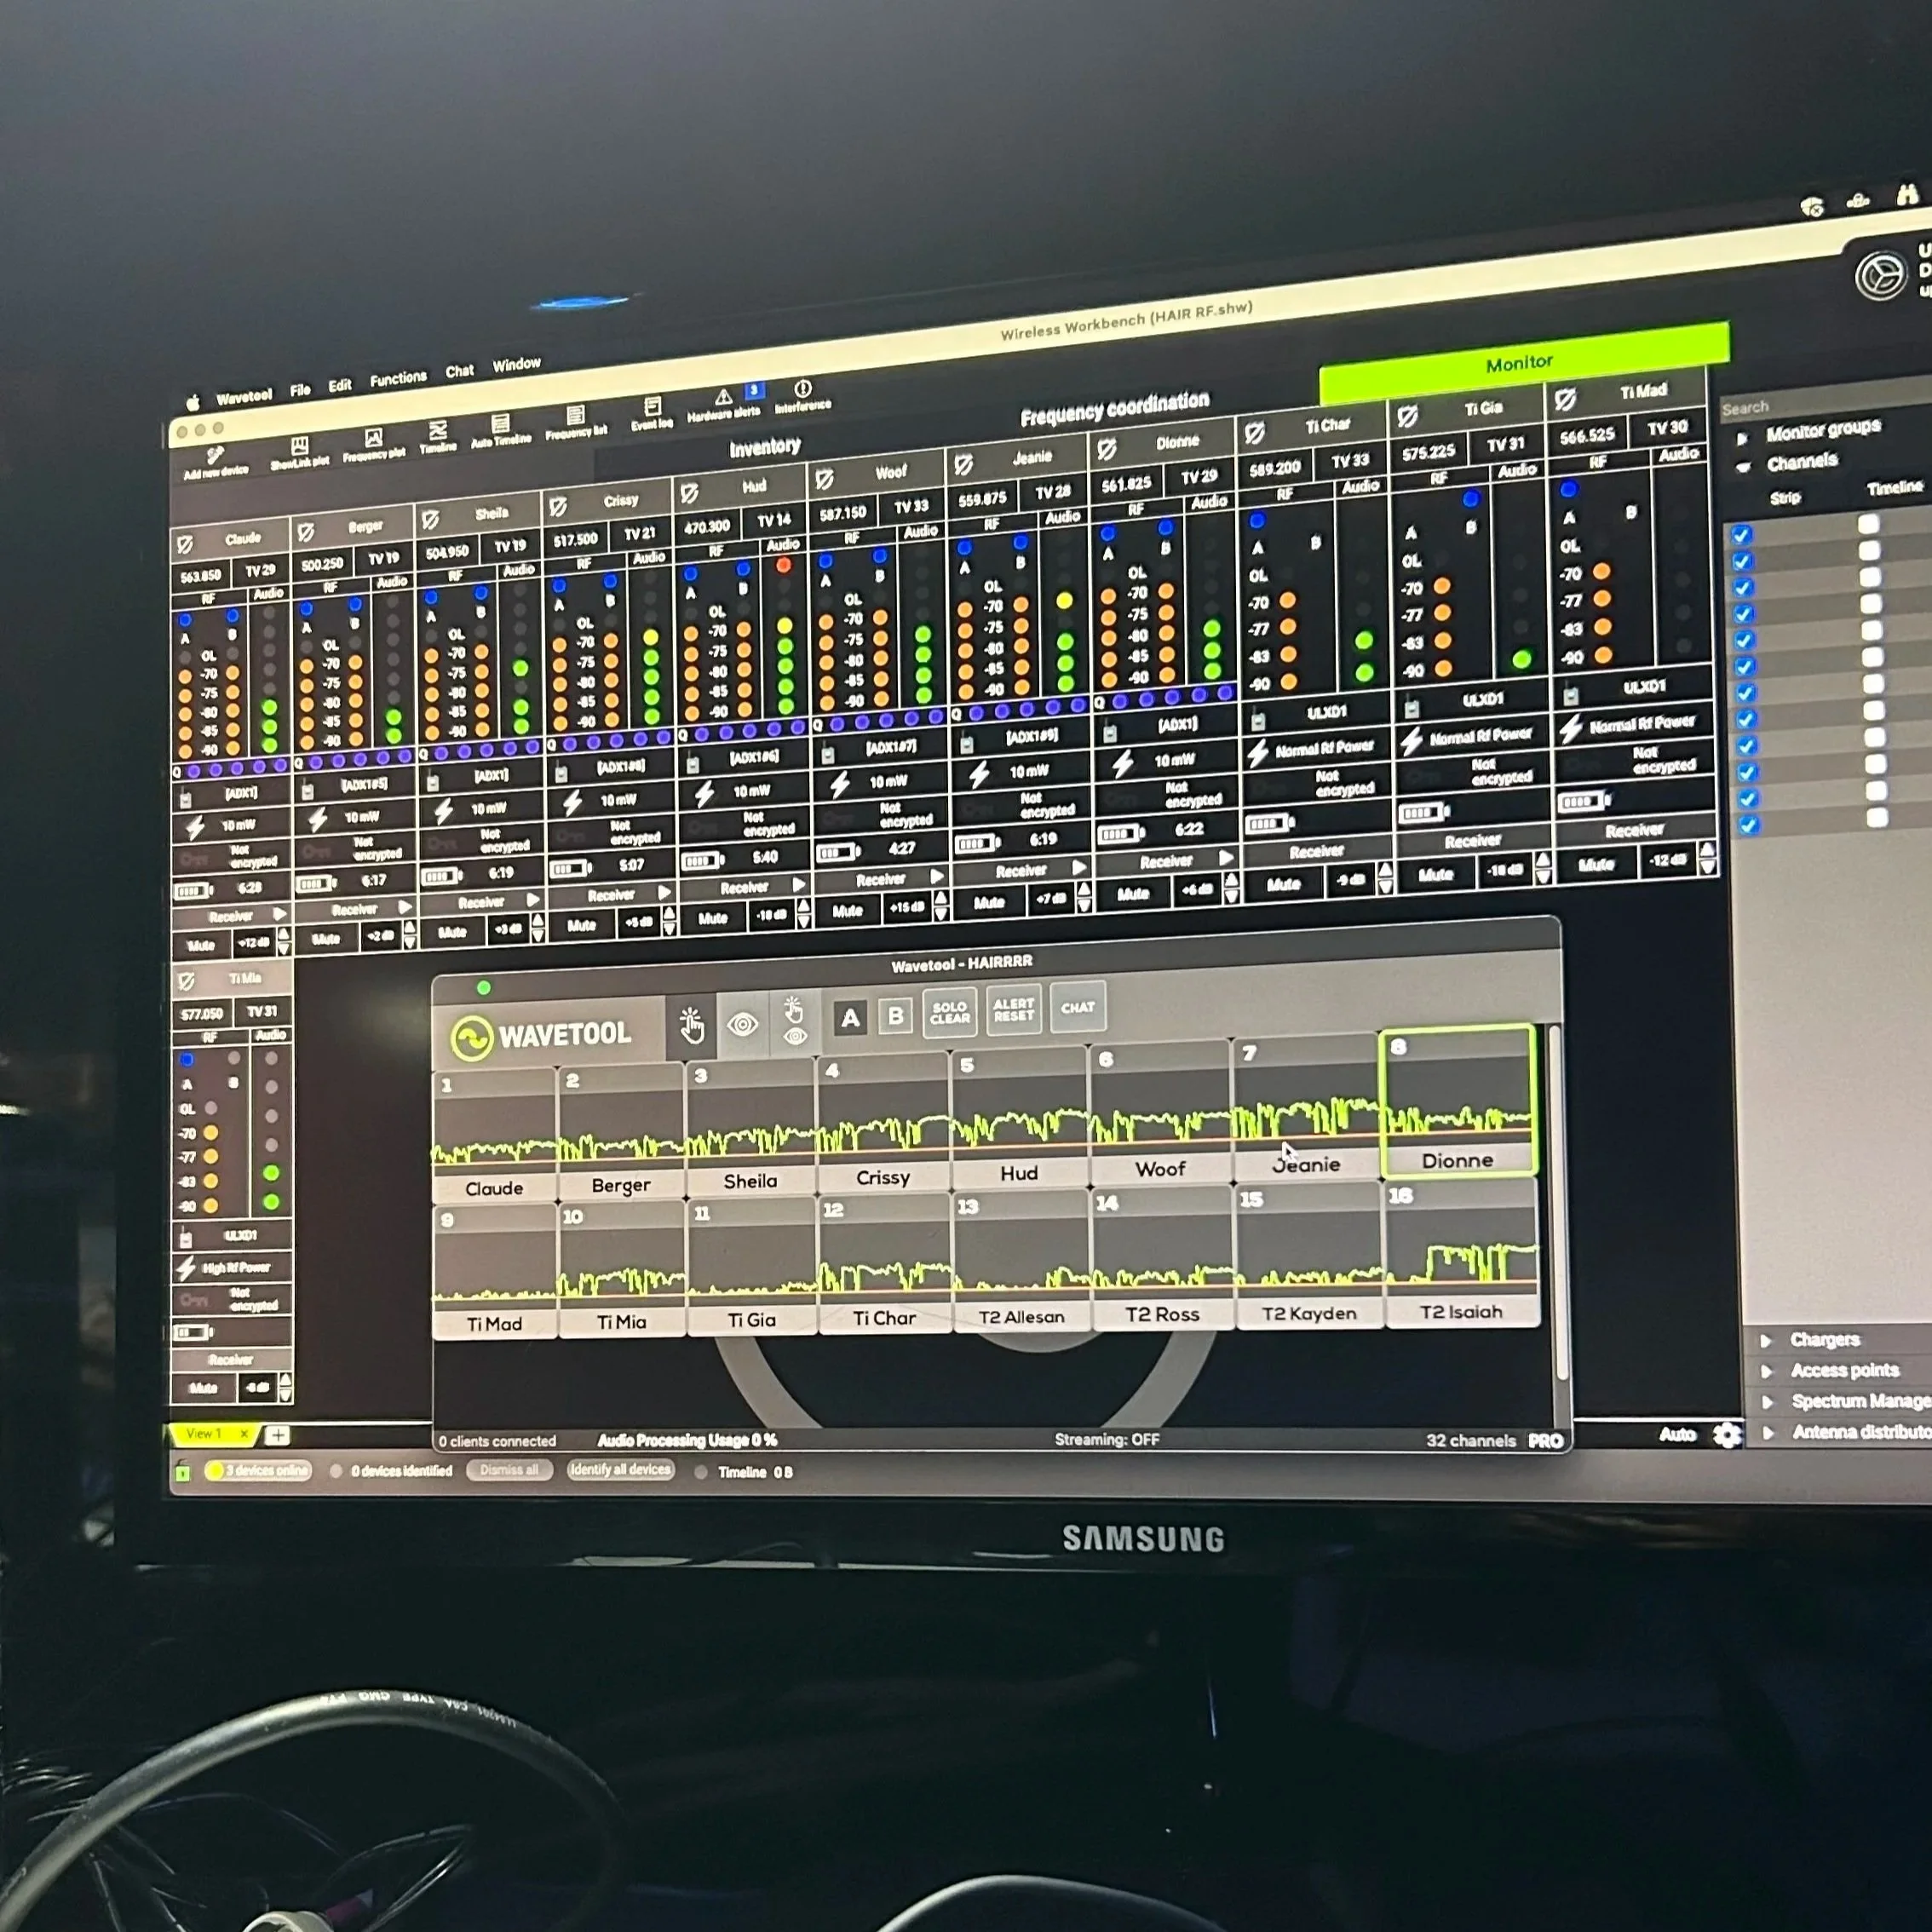This screenshot has width=1932, height=1932.
Task: Click Dismiss all in status bar
Action: coord(509,1470)
